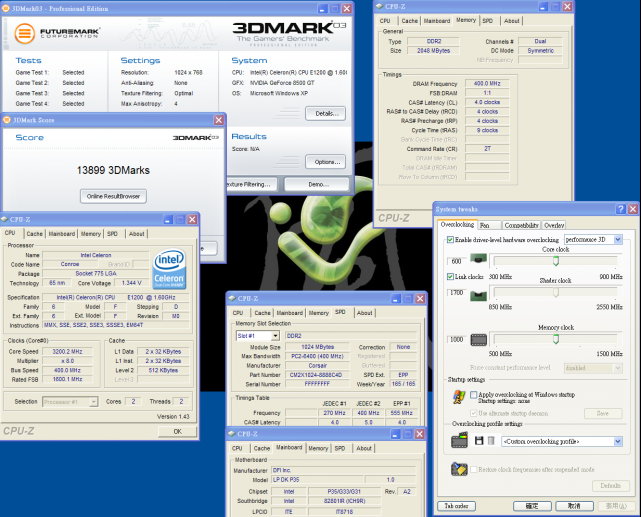Screen dimensions: 641x517
Task: Click the 確定 confirm button
Action: coord(532,506)
